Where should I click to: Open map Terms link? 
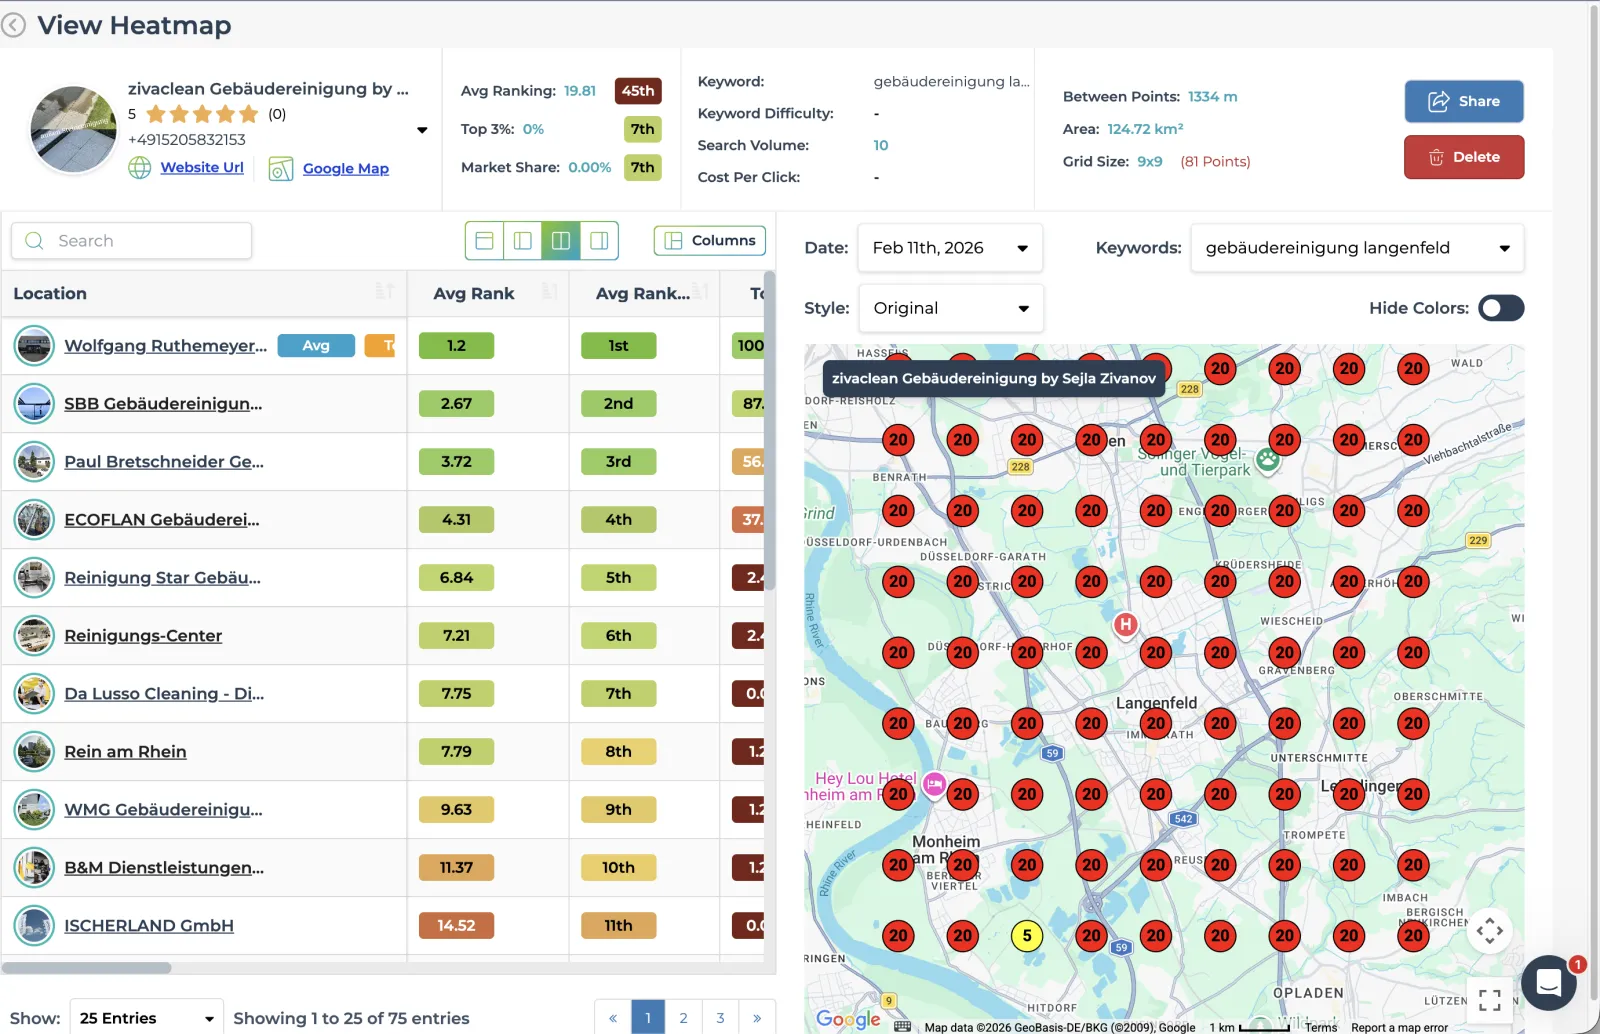point(1321,1027)
